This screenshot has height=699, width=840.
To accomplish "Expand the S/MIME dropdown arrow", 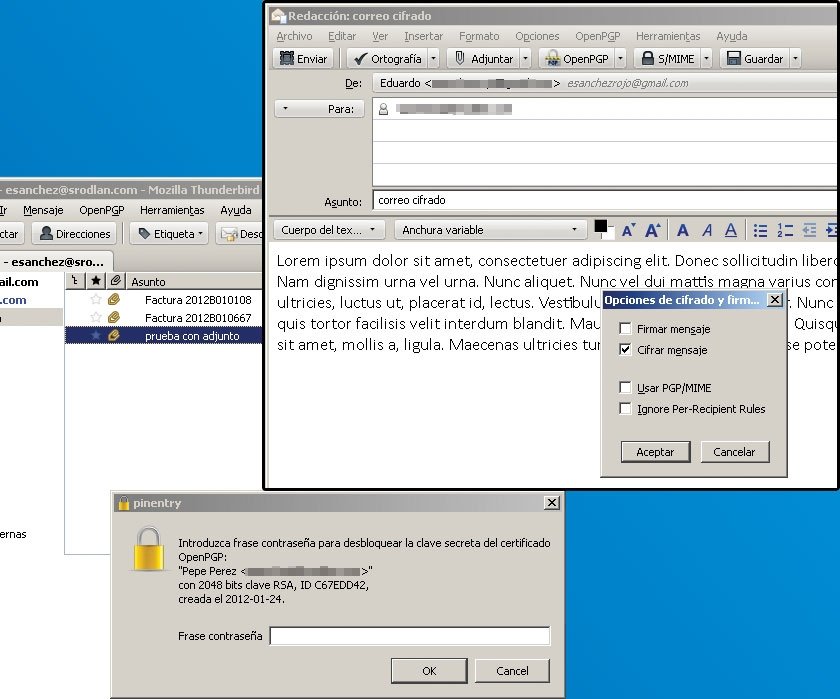I will tap(707, 58).
